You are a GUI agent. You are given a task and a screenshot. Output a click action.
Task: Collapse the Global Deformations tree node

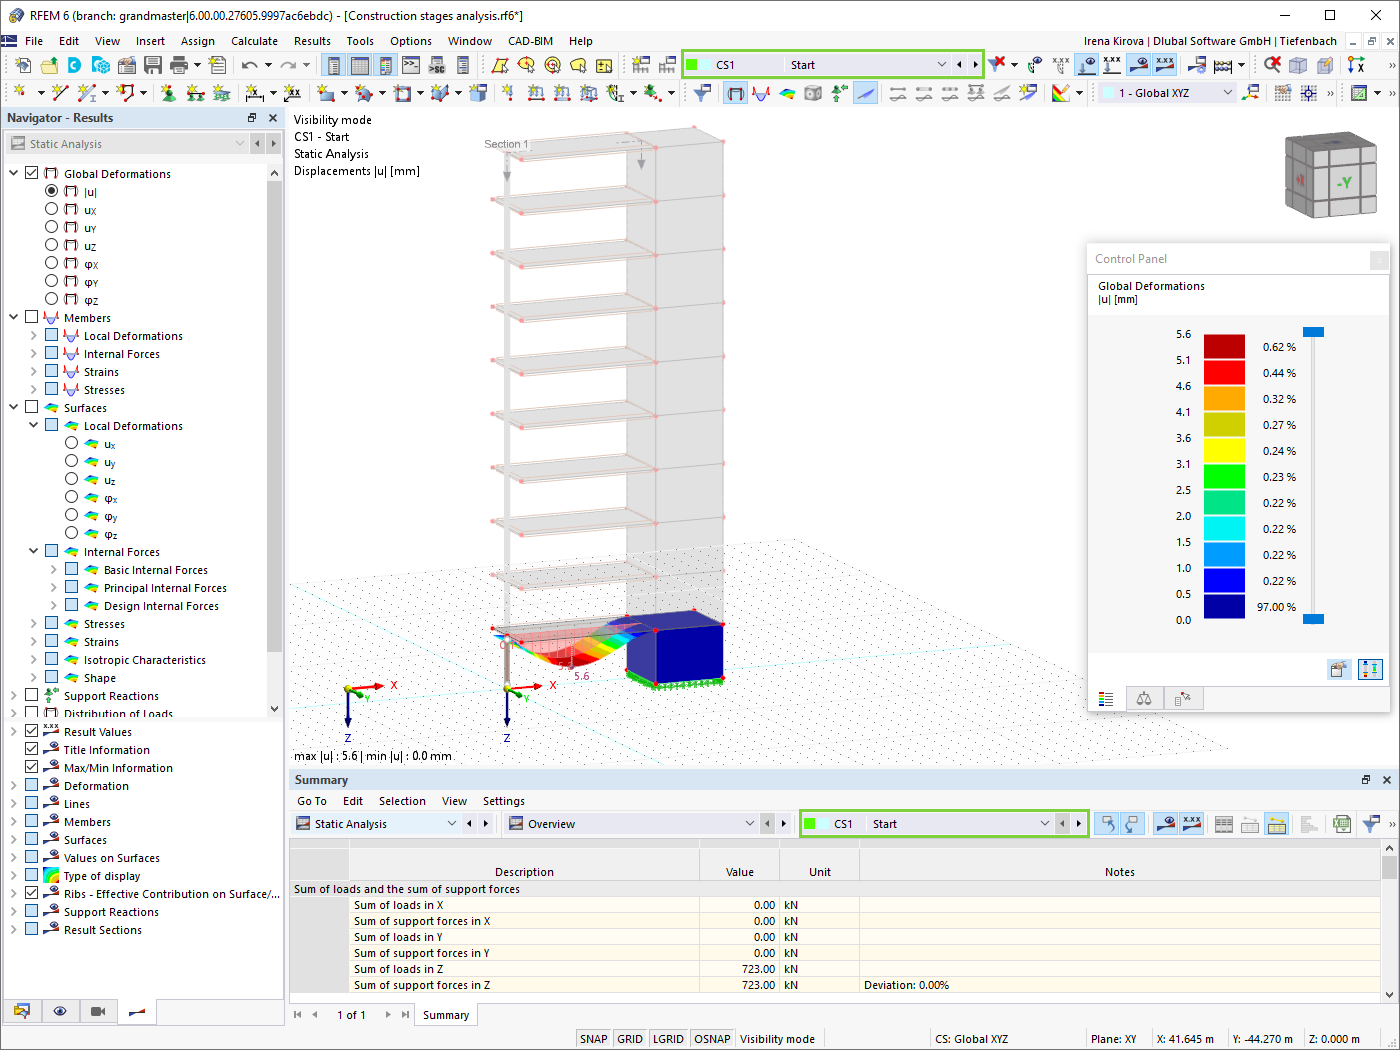(14, 173)
